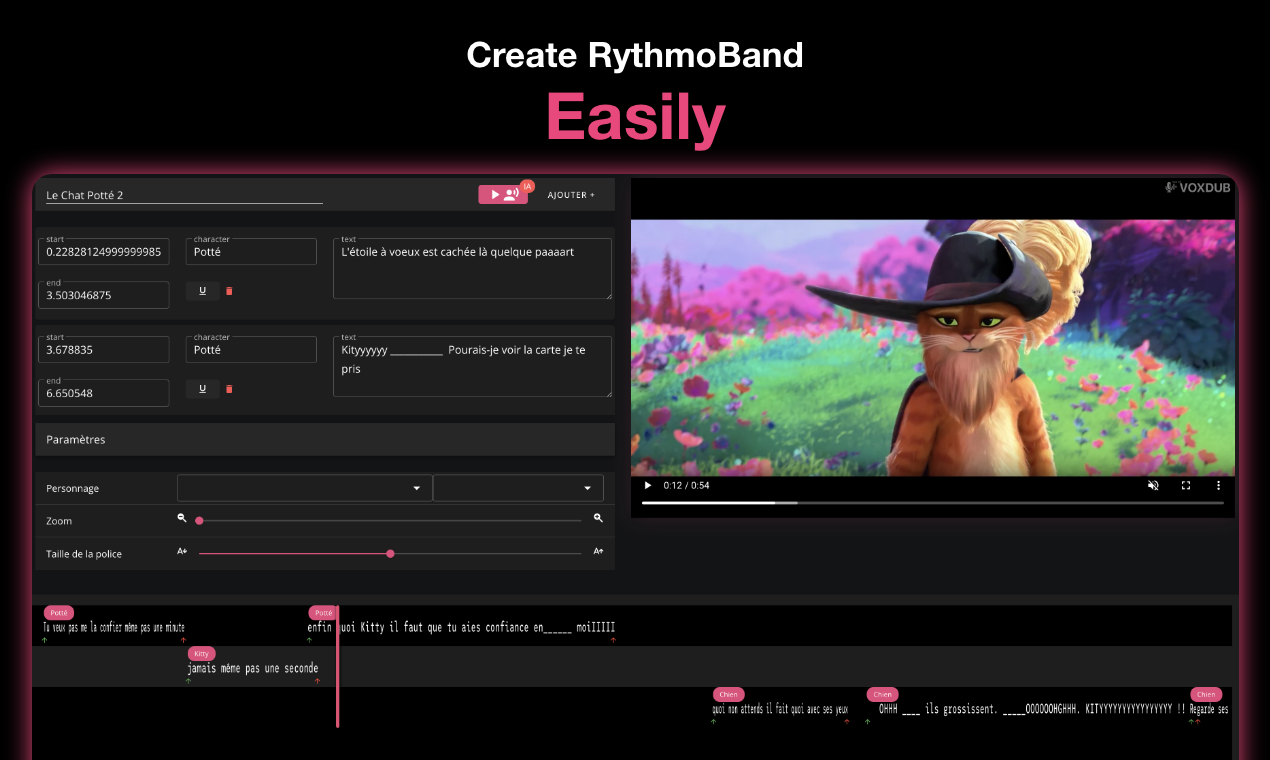Click the video progress bar
This screenshot has width=1270, height=760.
coord(933,502)
